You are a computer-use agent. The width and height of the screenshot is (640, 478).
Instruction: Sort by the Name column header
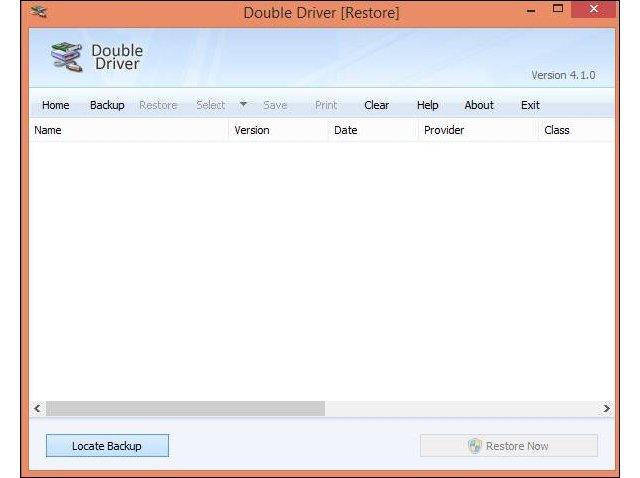(x=129, y=130)
